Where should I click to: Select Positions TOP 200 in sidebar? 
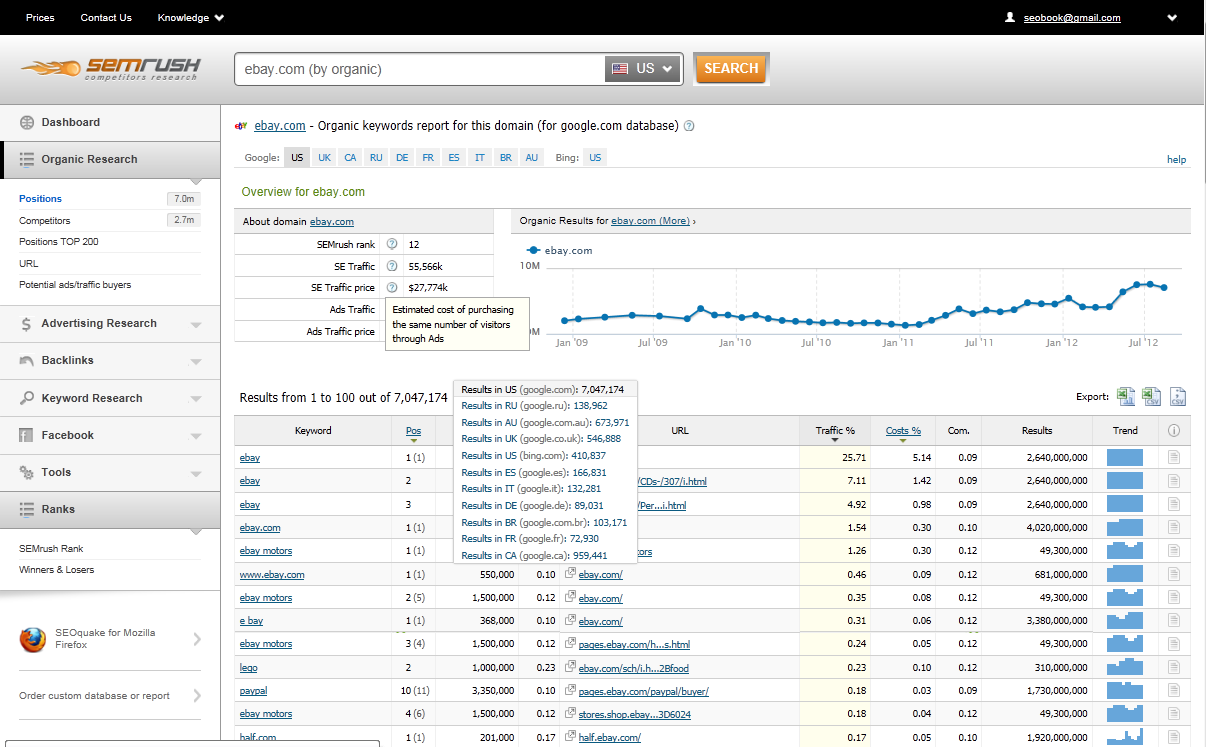pos(59,241)
